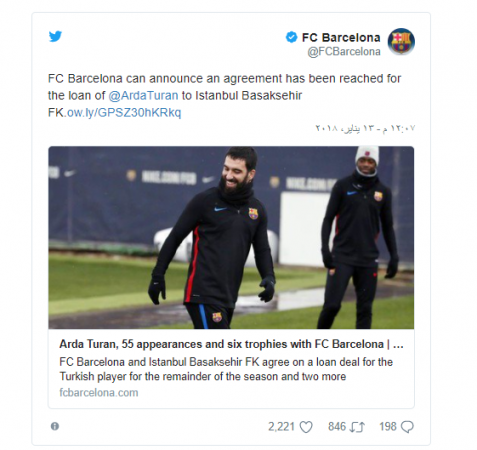This screenshot has height=450, width=477.
Task: Reply using the speech bubble icon
Action: [407, 427]
